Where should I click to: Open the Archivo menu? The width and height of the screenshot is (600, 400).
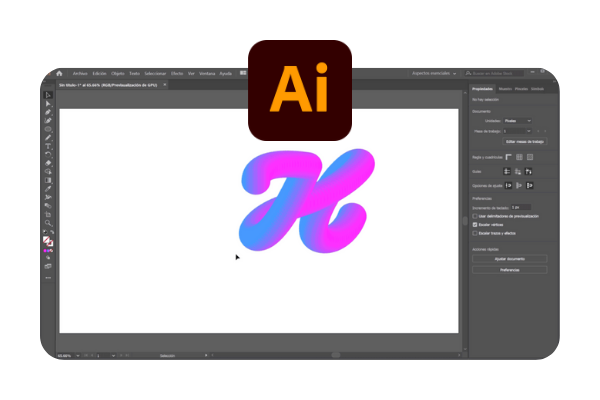[80, 73]
